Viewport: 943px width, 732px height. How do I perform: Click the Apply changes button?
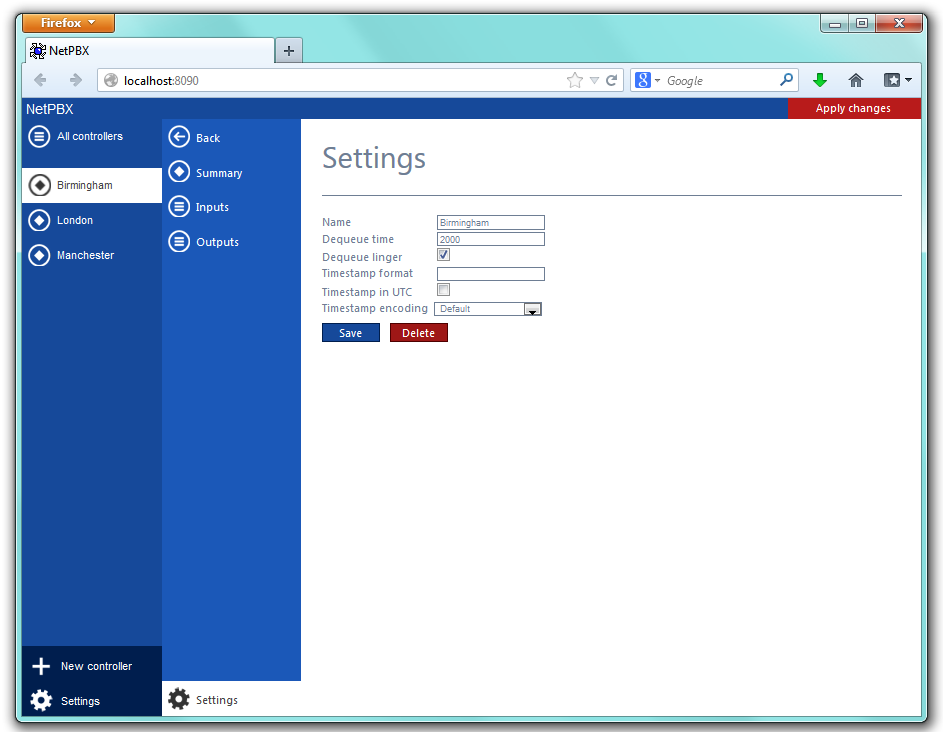pos(853,108)
